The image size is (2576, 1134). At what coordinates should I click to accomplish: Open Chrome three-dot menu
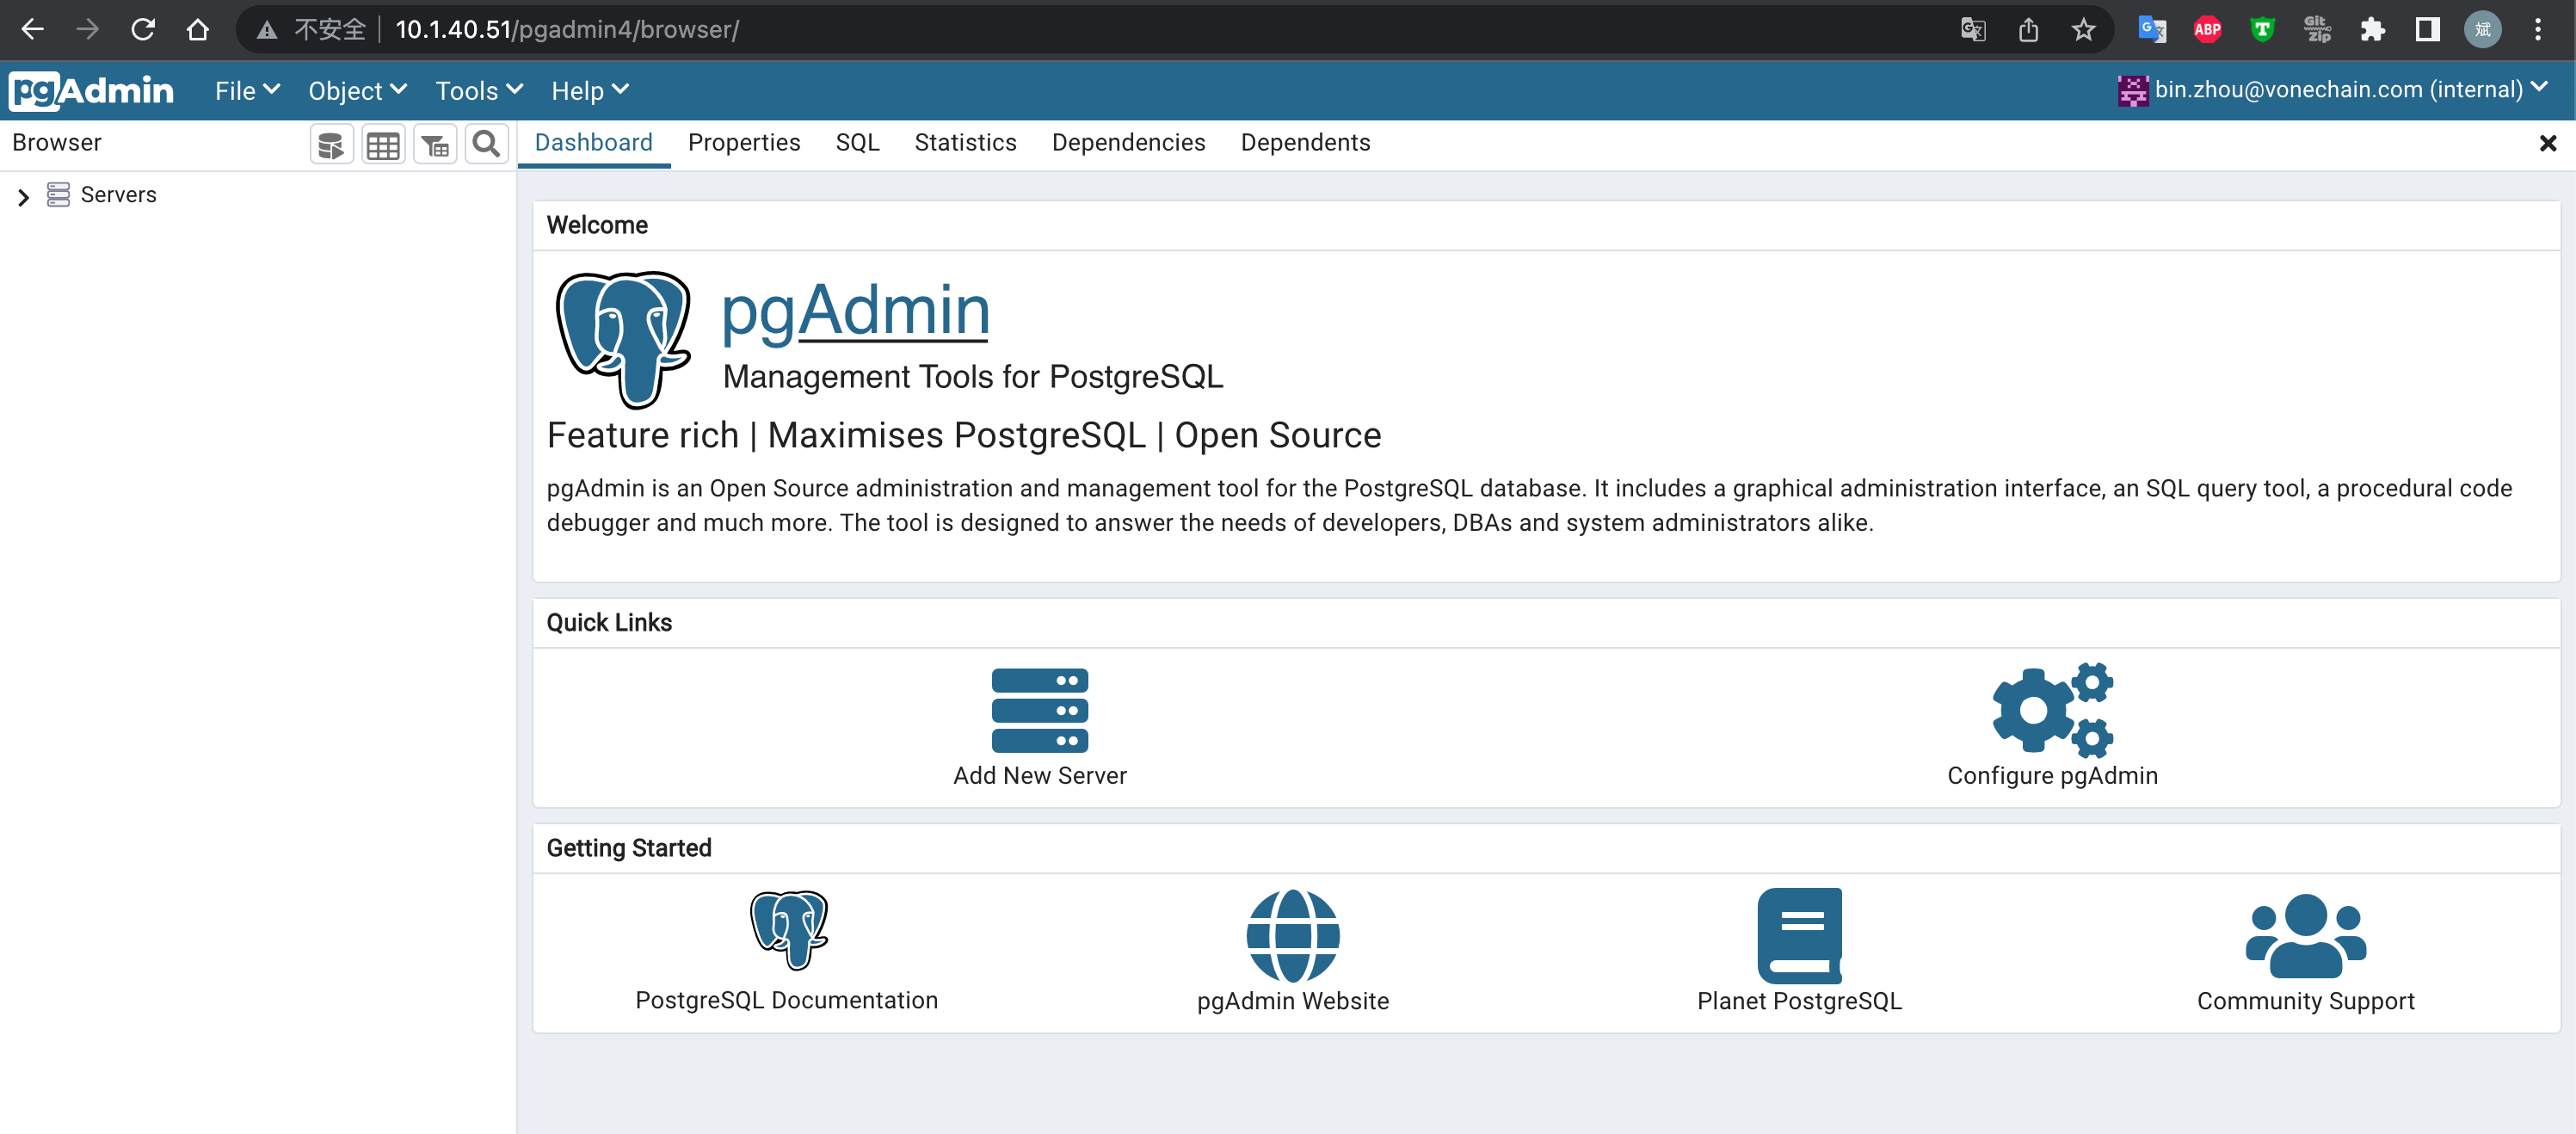tap(2538, 30)
